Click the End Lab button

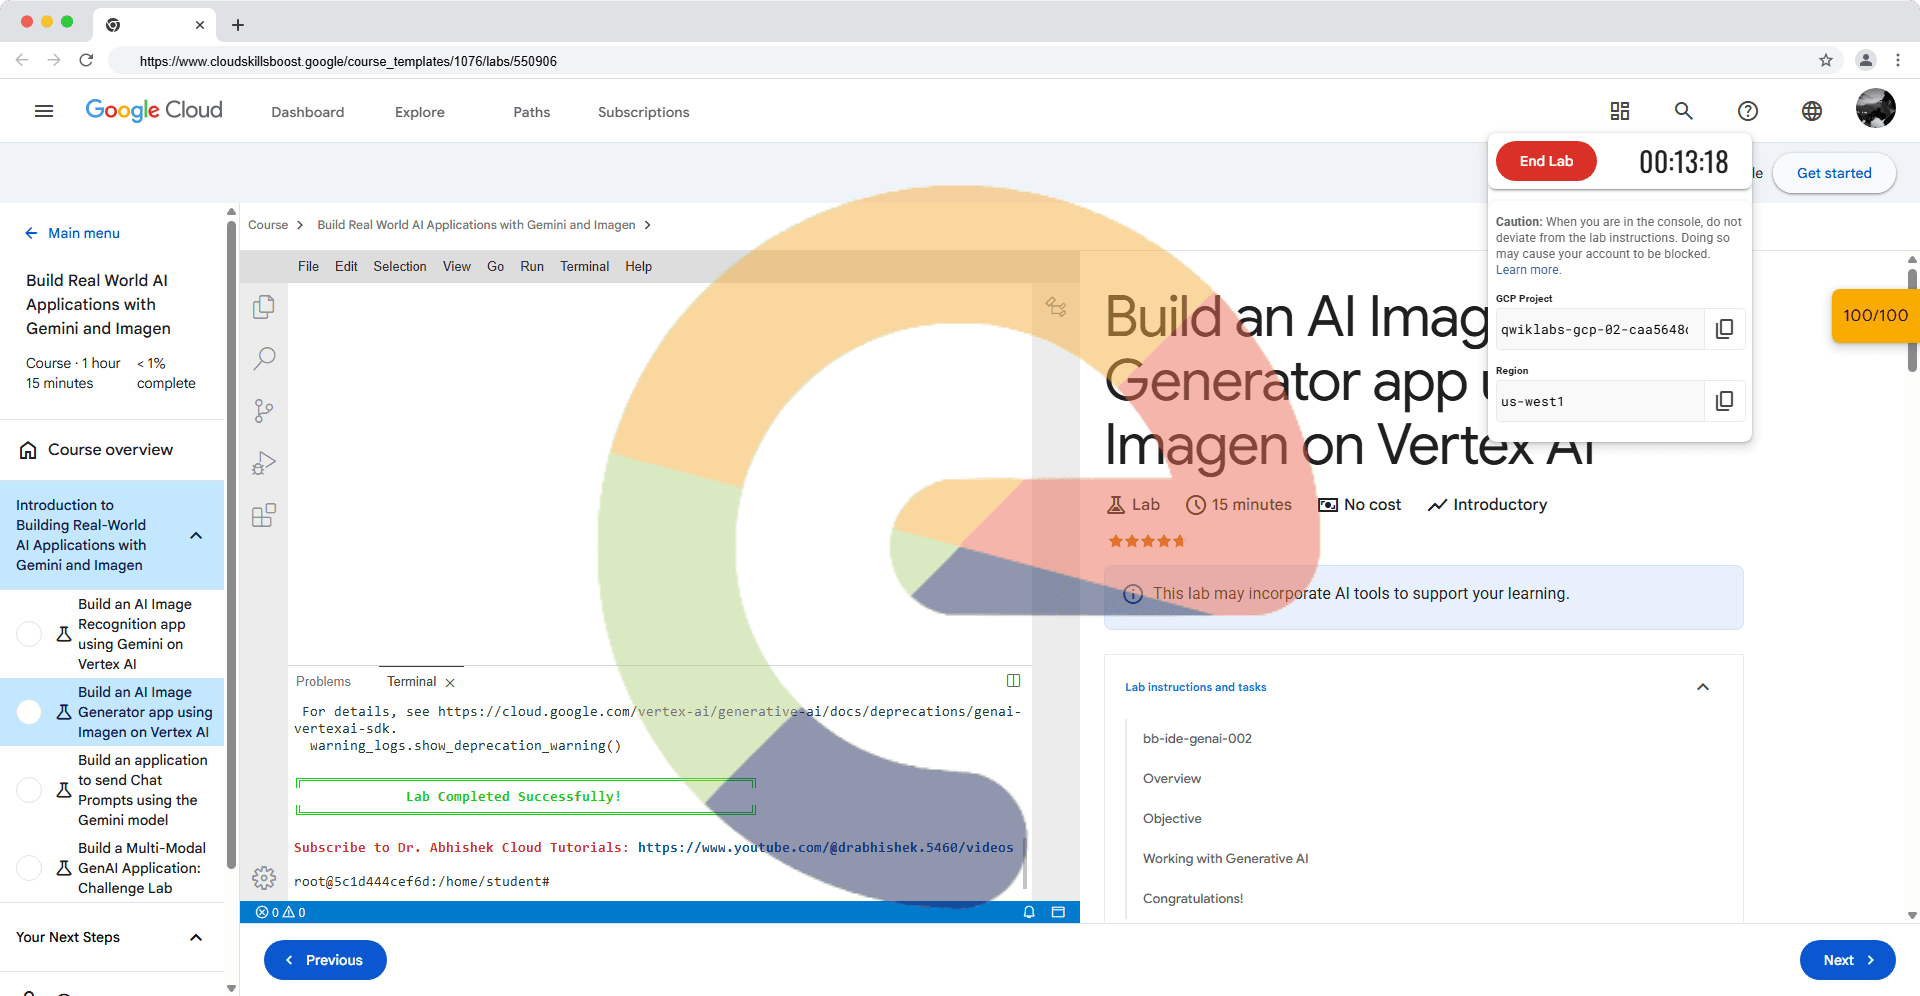pyautogui.click(x=1546, y=161)
